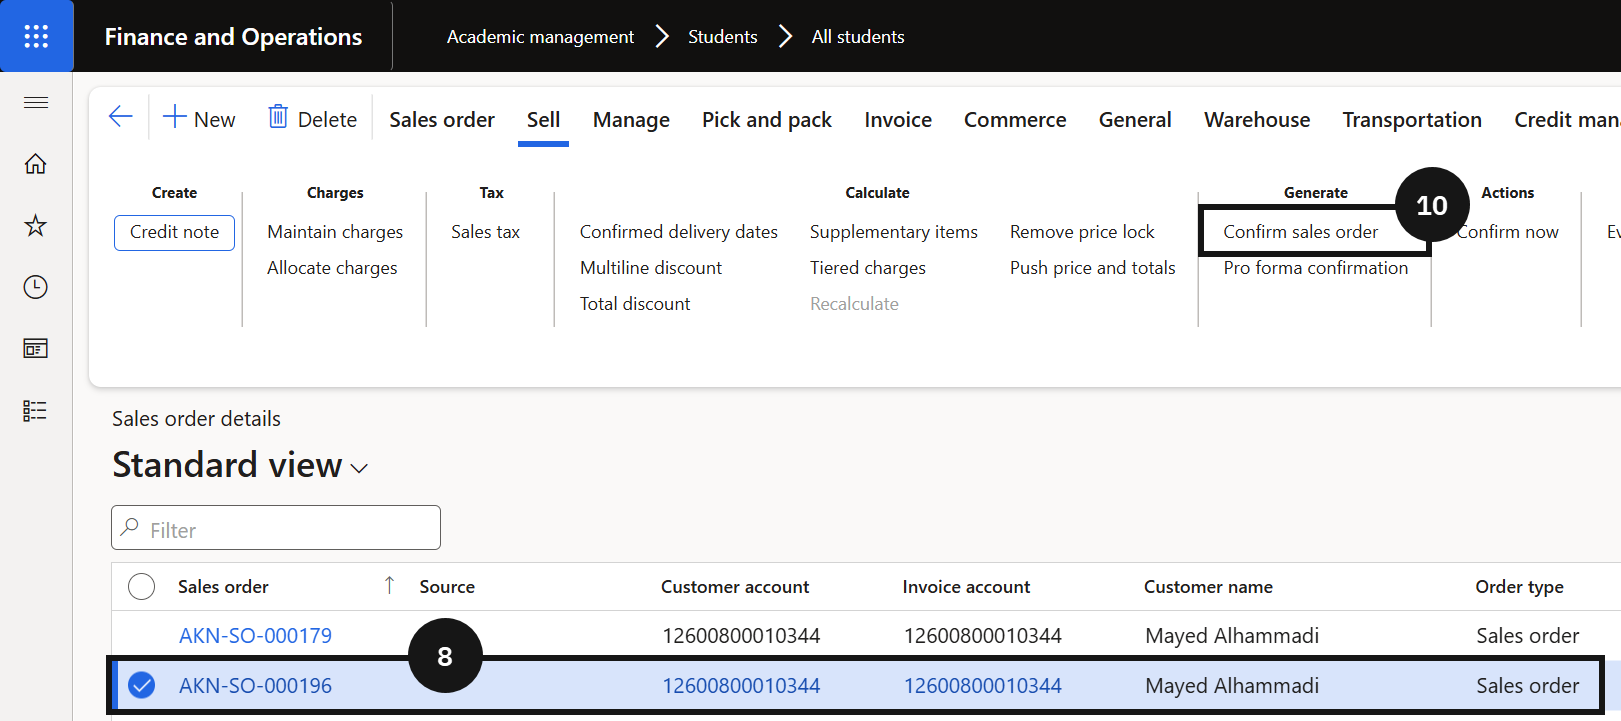
Task: Open Recent clock icon in sidebar
Action: tap(36, 287)
